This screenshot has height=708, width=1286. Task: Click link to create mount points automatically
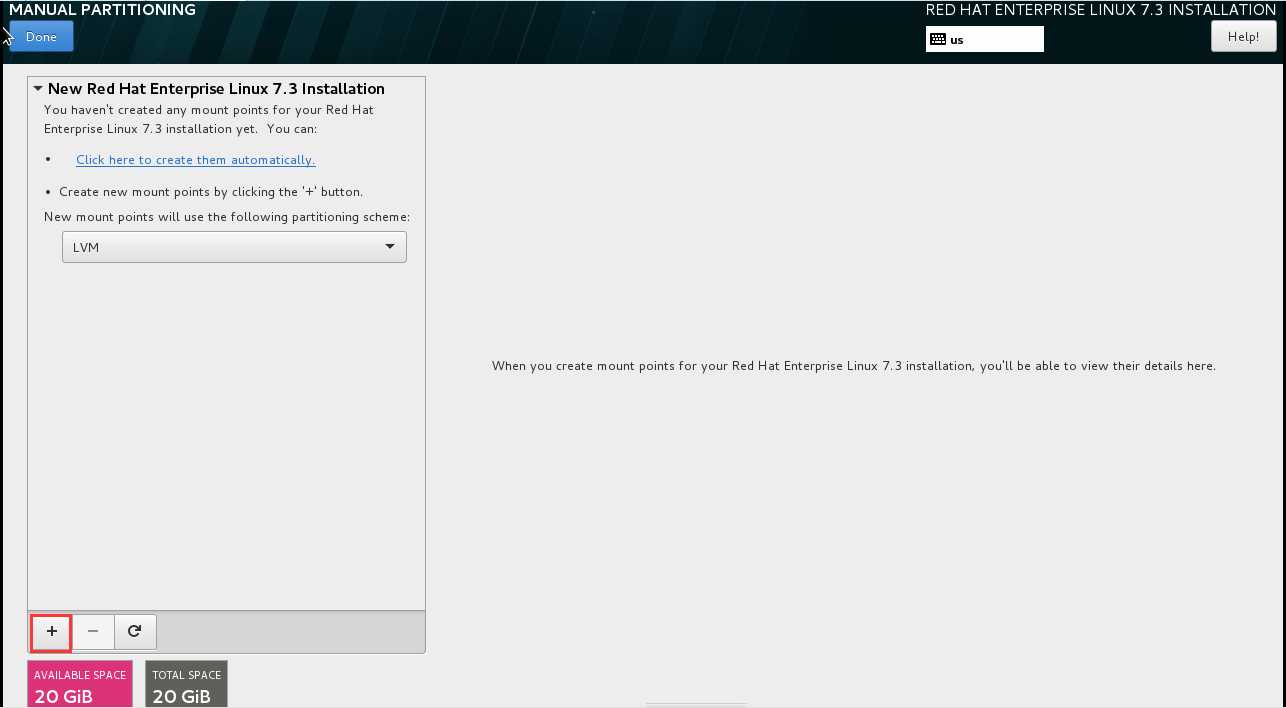coord(196,160)
